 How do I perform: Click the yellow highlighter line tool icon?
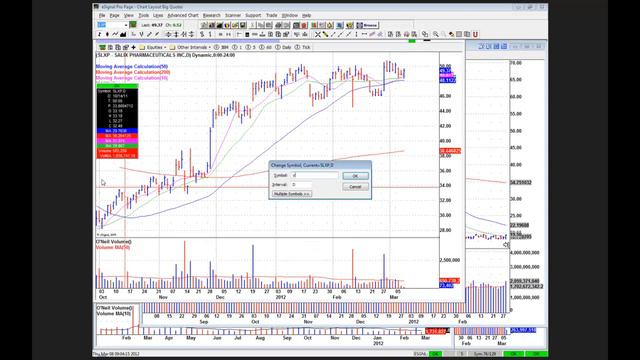(325, 34)
